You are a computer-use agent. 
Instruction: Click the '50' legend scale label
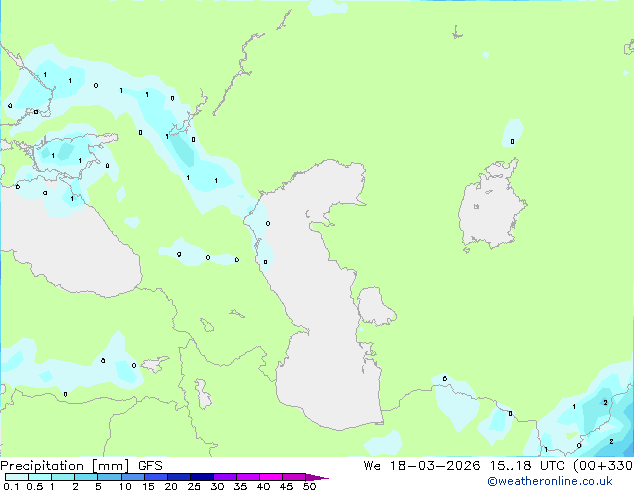[309, 486]
